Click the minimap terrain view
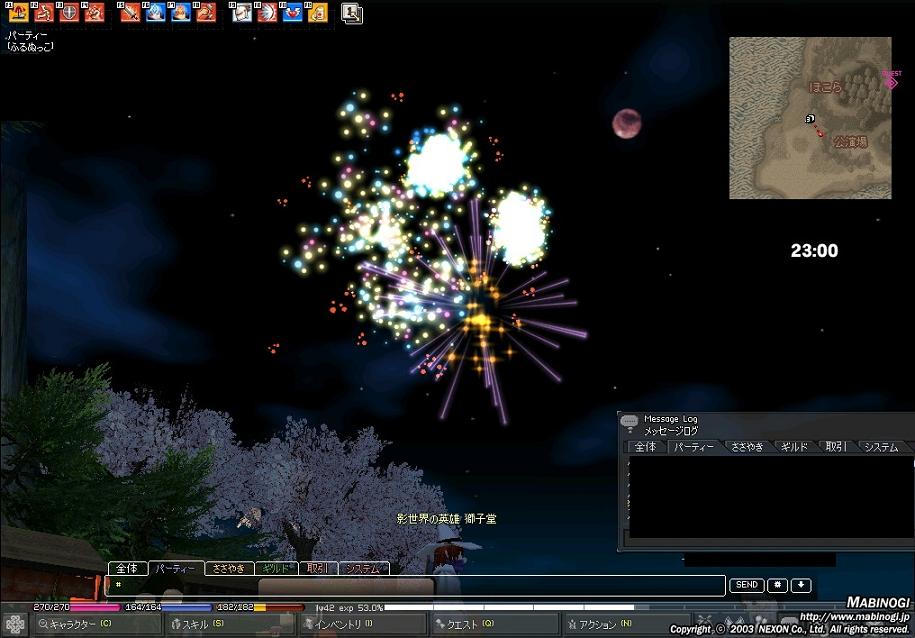This screenshot has width=915, height=638. (810, 118)
